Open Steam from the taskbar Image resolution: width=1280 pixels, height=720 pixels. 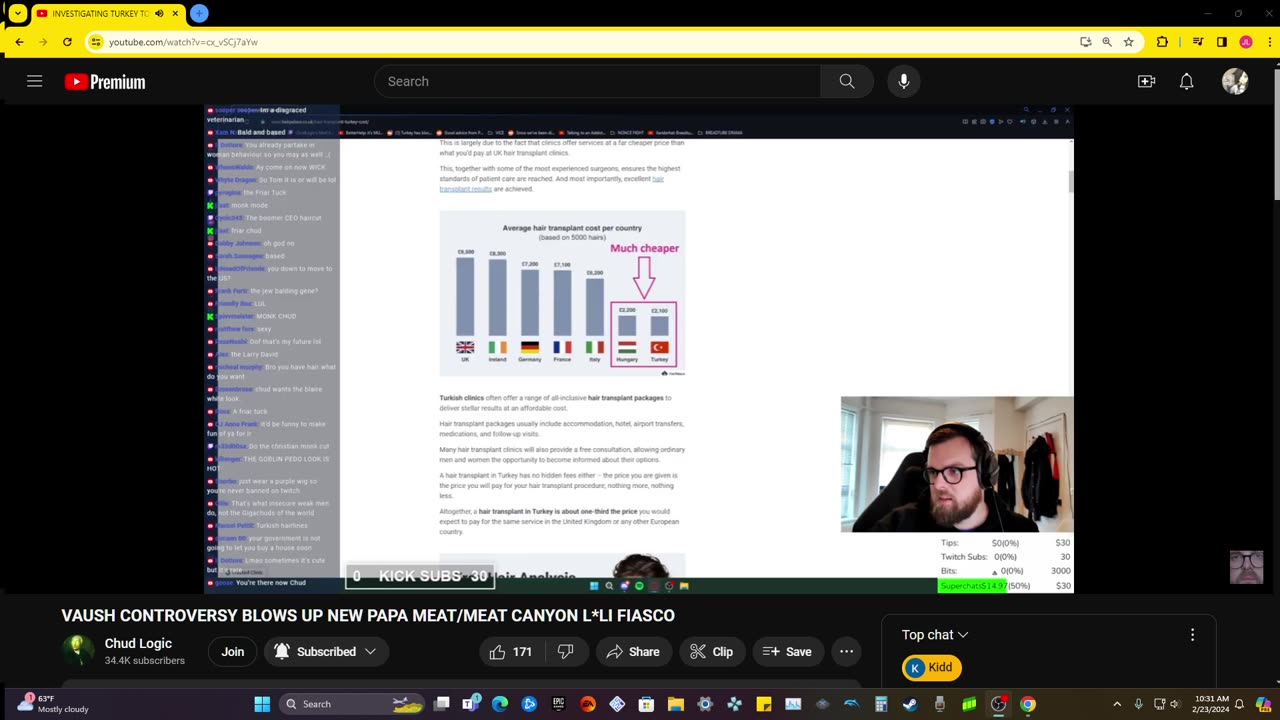point(910,704)
